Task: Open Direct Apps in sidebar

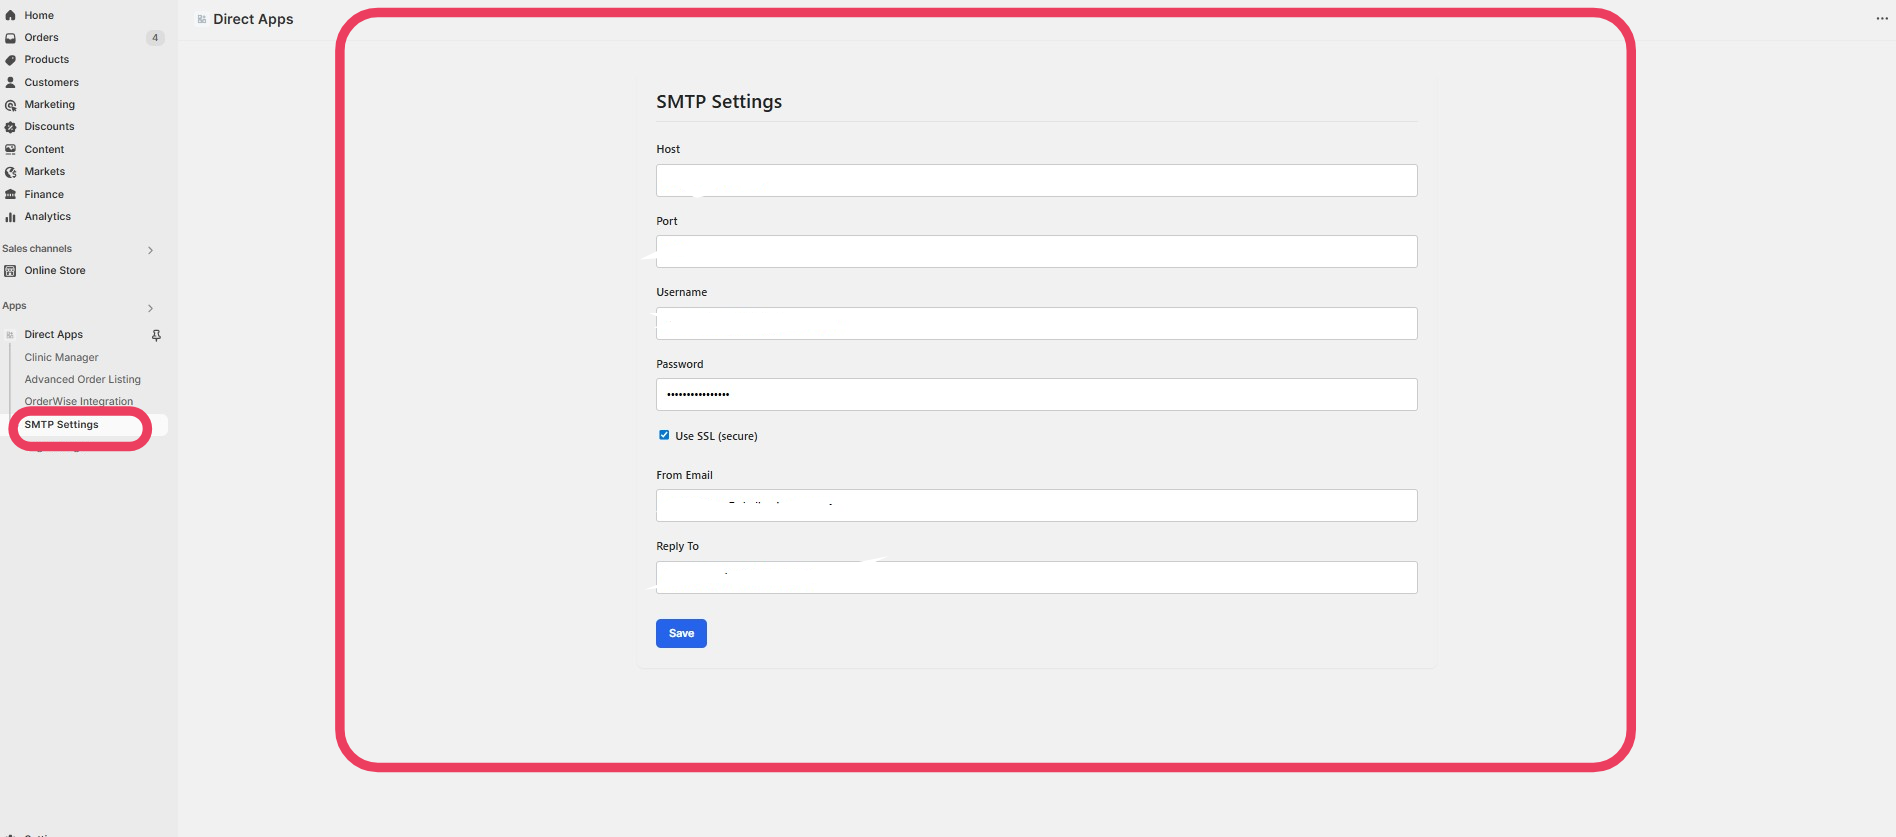Action: pyautogui.click(x=53, y=335)
